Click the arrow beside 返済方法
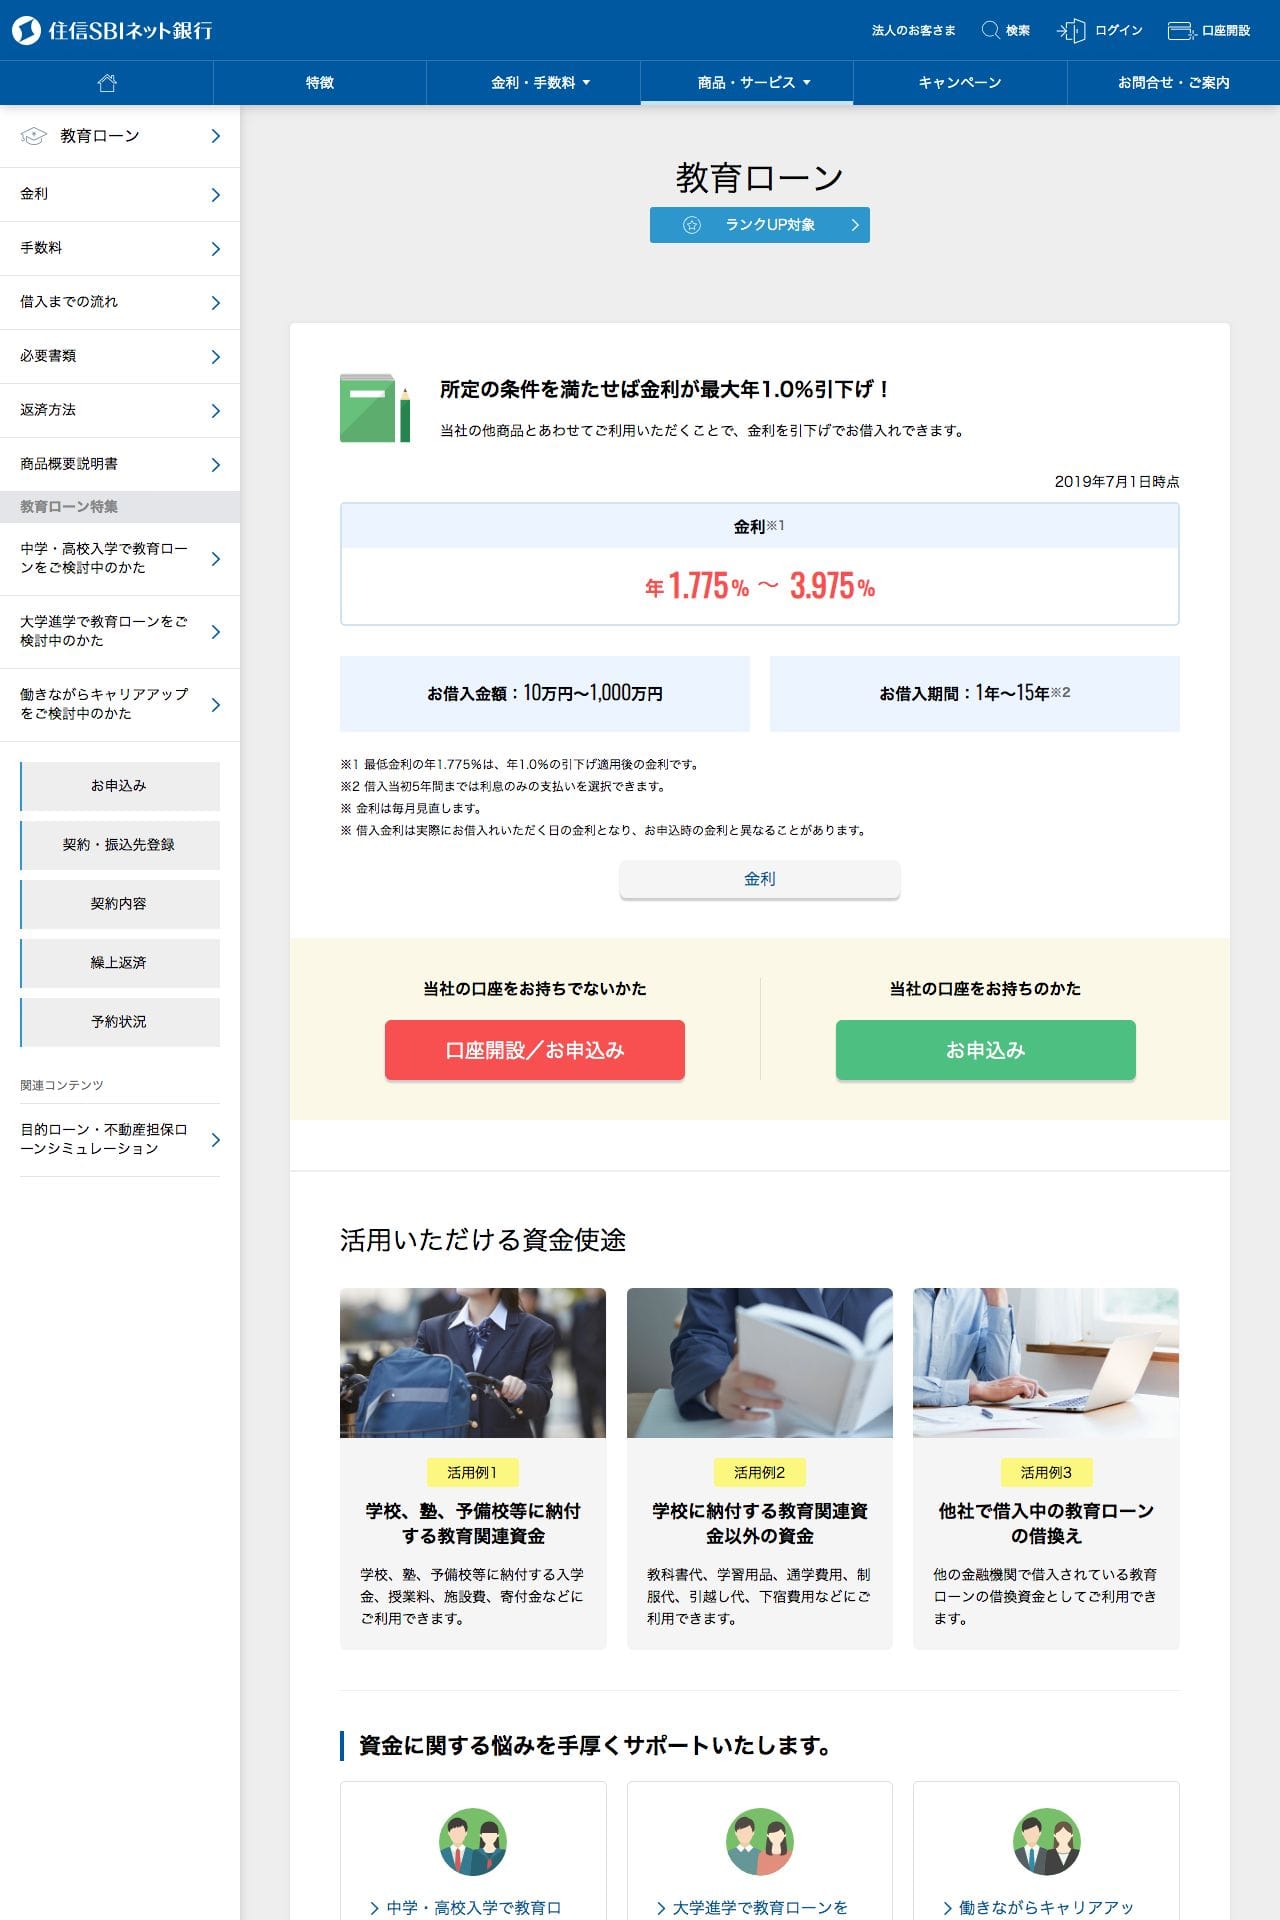Screen dimensions: 1280x1920 click(x=215, y=411)
